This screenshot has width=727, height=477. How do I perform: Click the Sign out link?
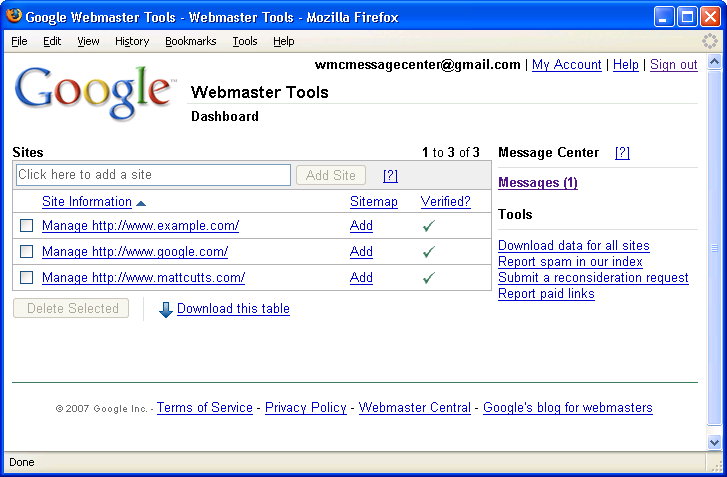674,64
